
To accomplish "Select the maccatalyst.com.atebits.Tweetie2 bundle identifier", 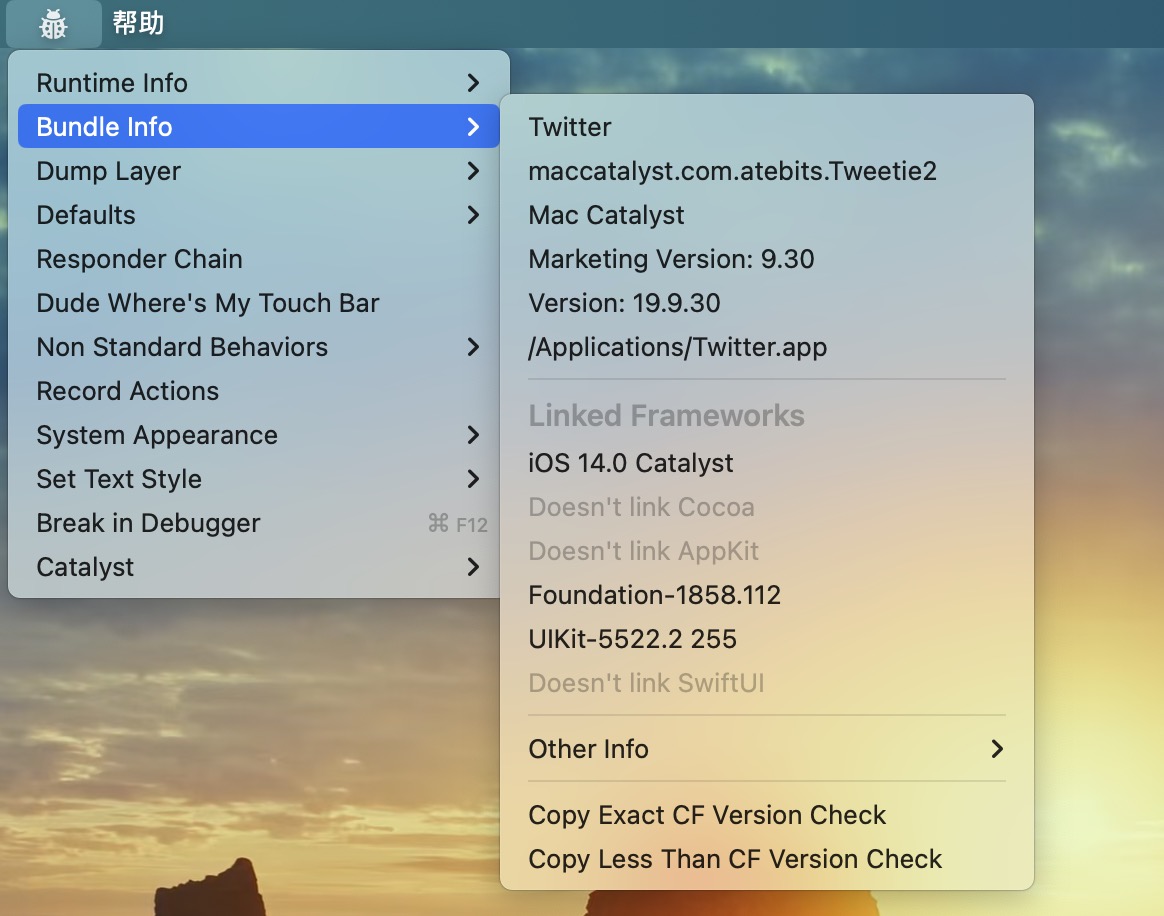I will point(732,171).
